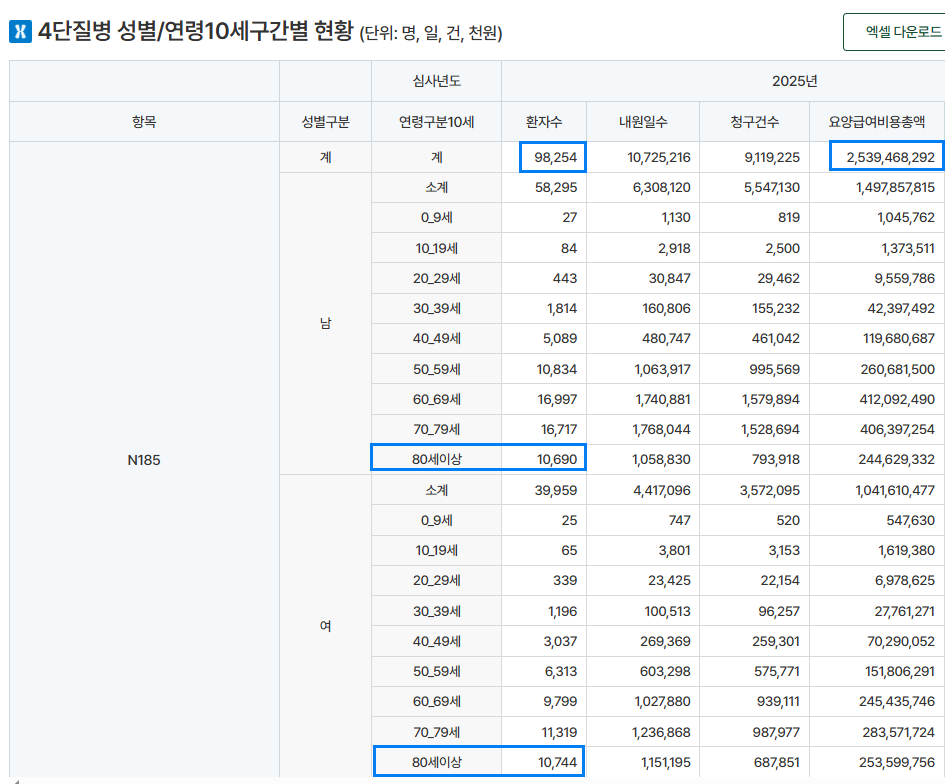
Task: Click the 480,747 visit days cell
Action: point(643,338)
